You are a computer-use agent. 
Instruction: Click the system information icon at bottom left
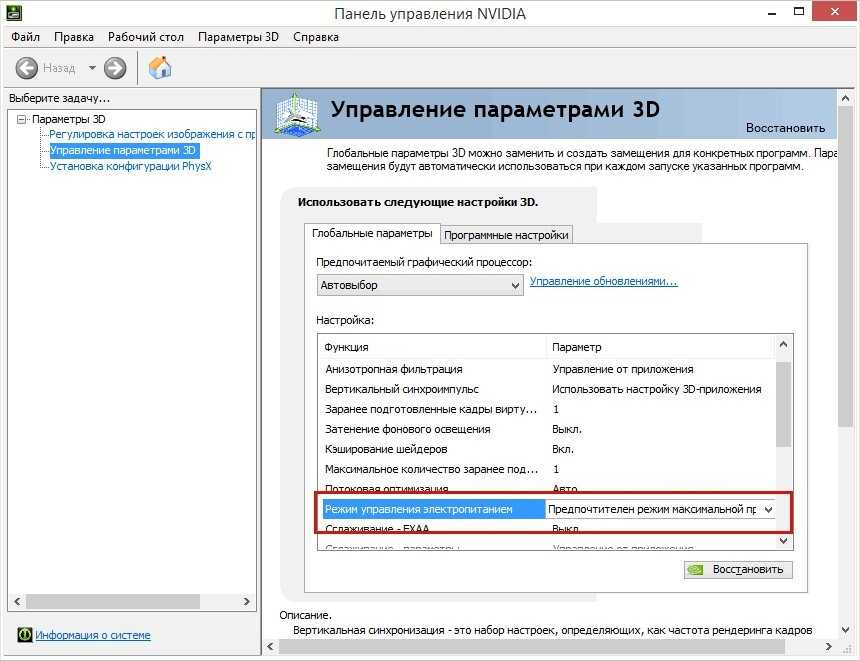[x=25, y=635]
